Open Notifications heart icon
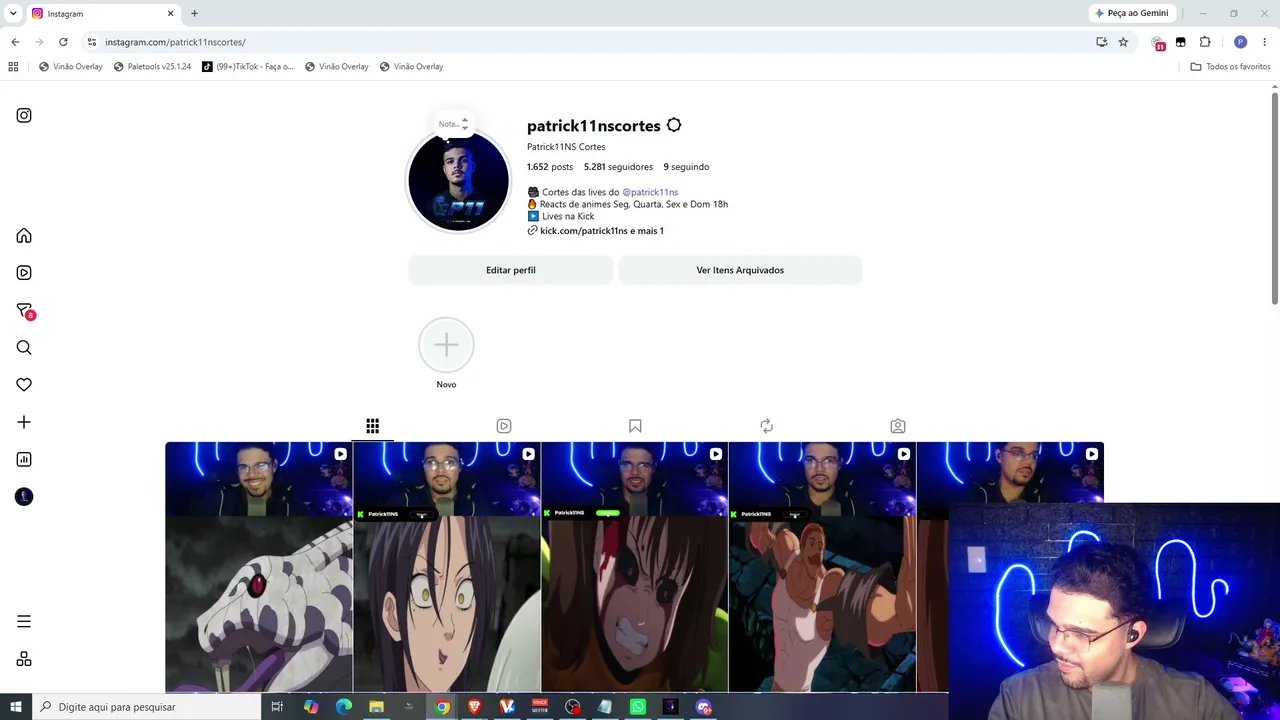Viewport: 1280px width, 720px height. pos(24,385)
